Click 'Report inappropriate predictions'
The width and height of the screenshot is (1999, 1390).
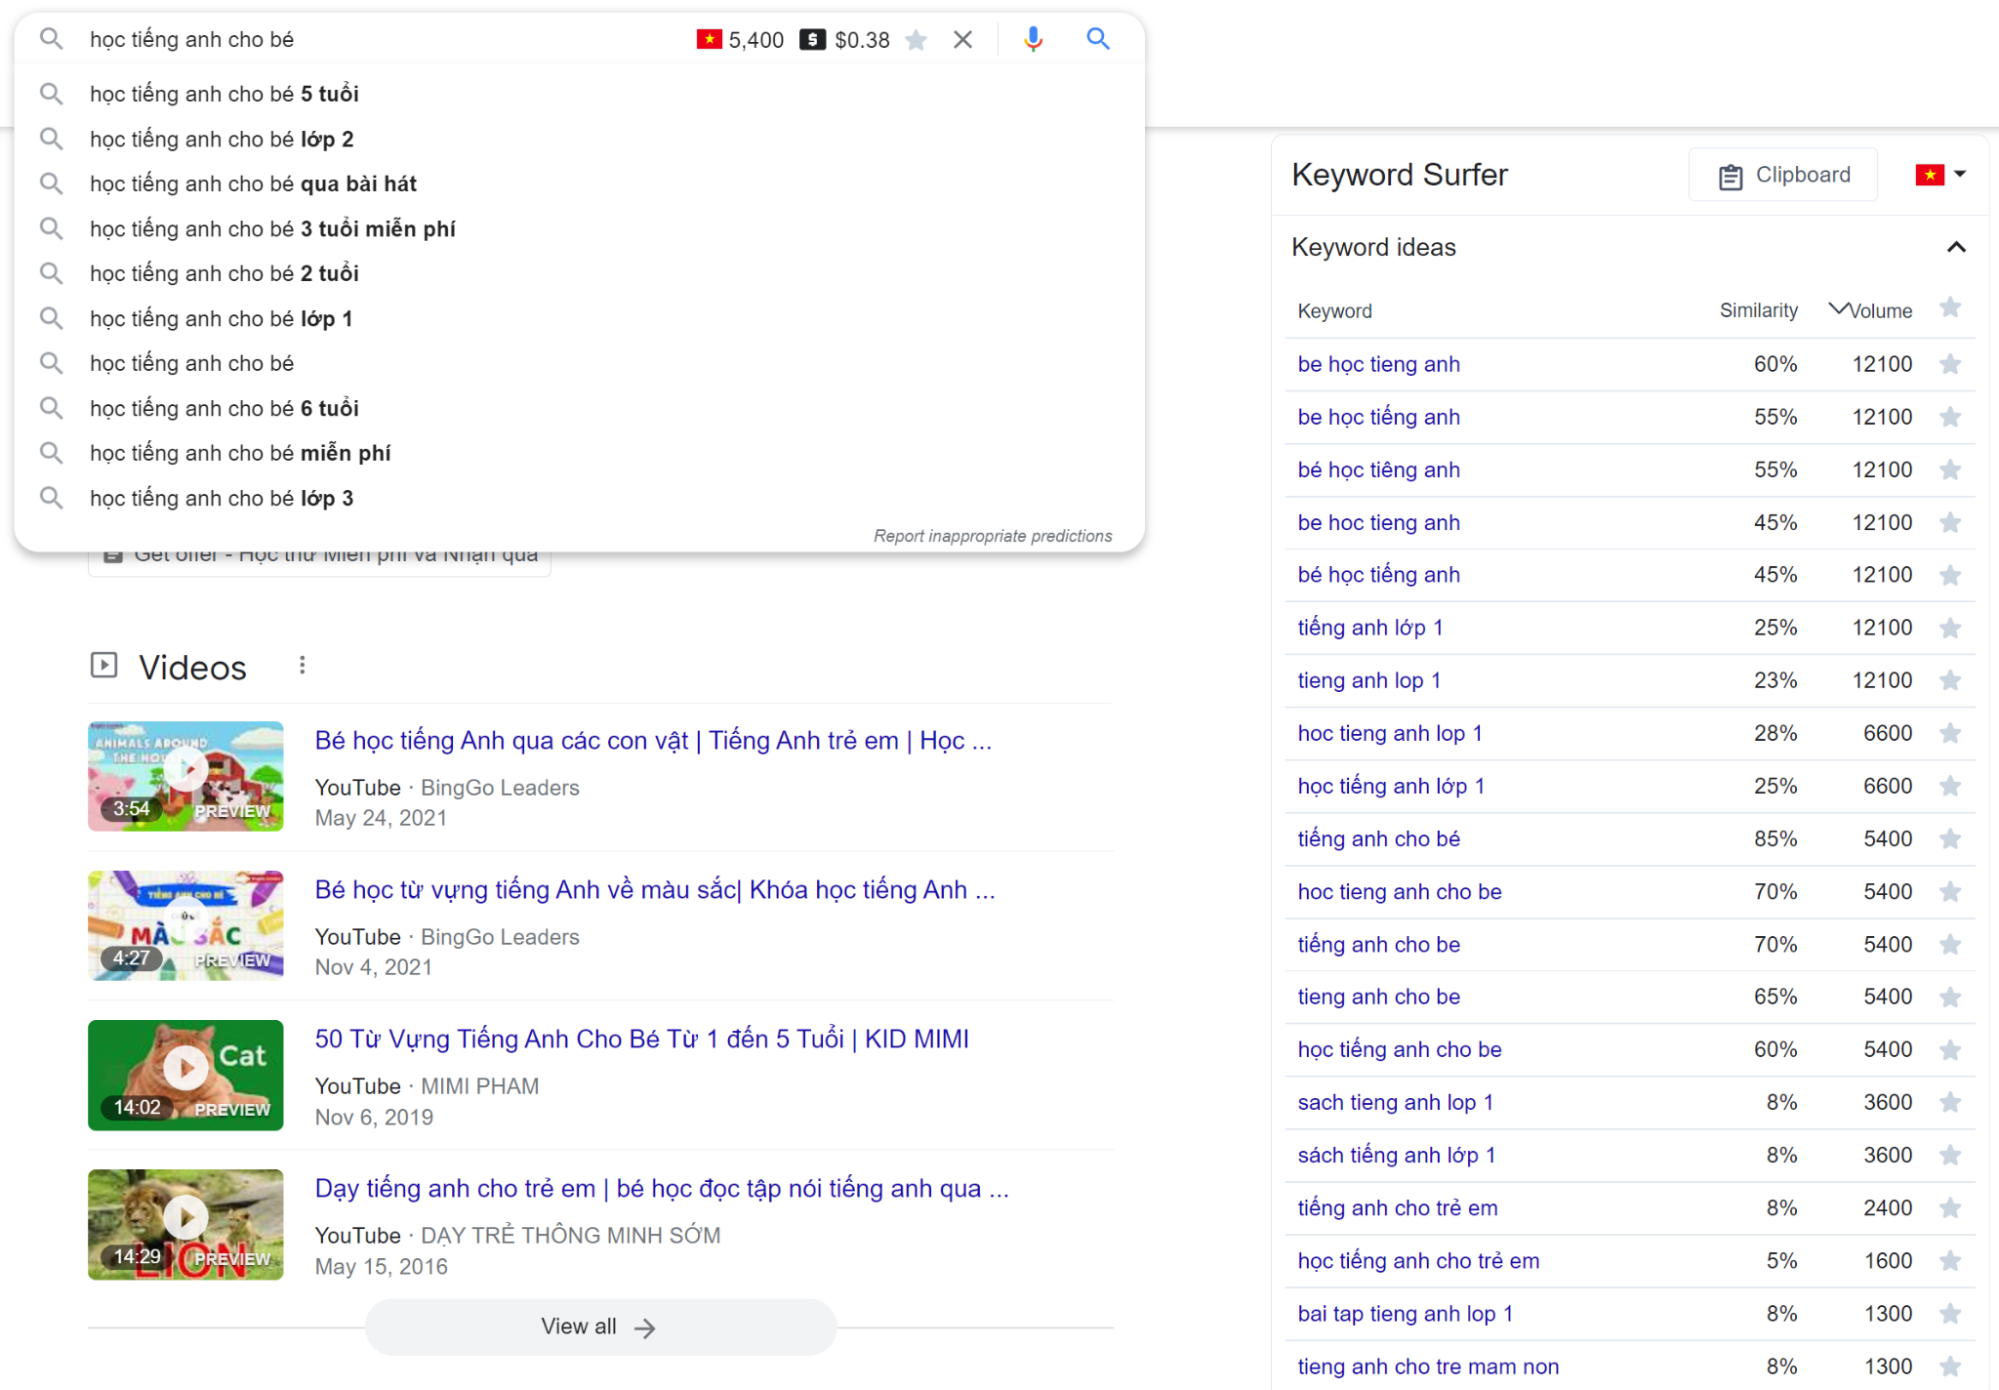pyautogui.click(x=992, y=535)
